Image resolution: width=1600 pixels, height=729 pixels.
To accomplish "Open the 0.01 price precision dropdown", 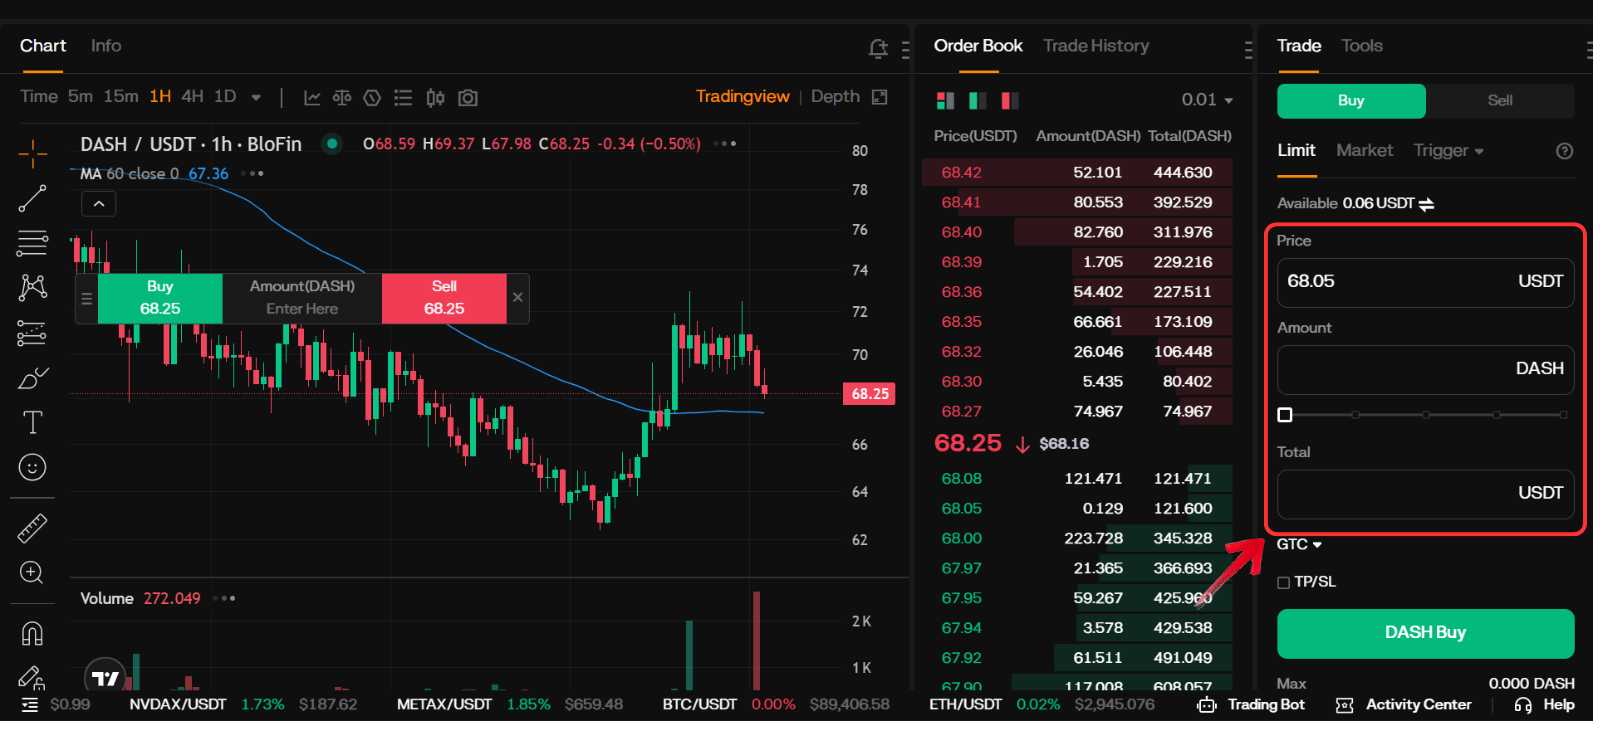I will (x=1207, y=100).
